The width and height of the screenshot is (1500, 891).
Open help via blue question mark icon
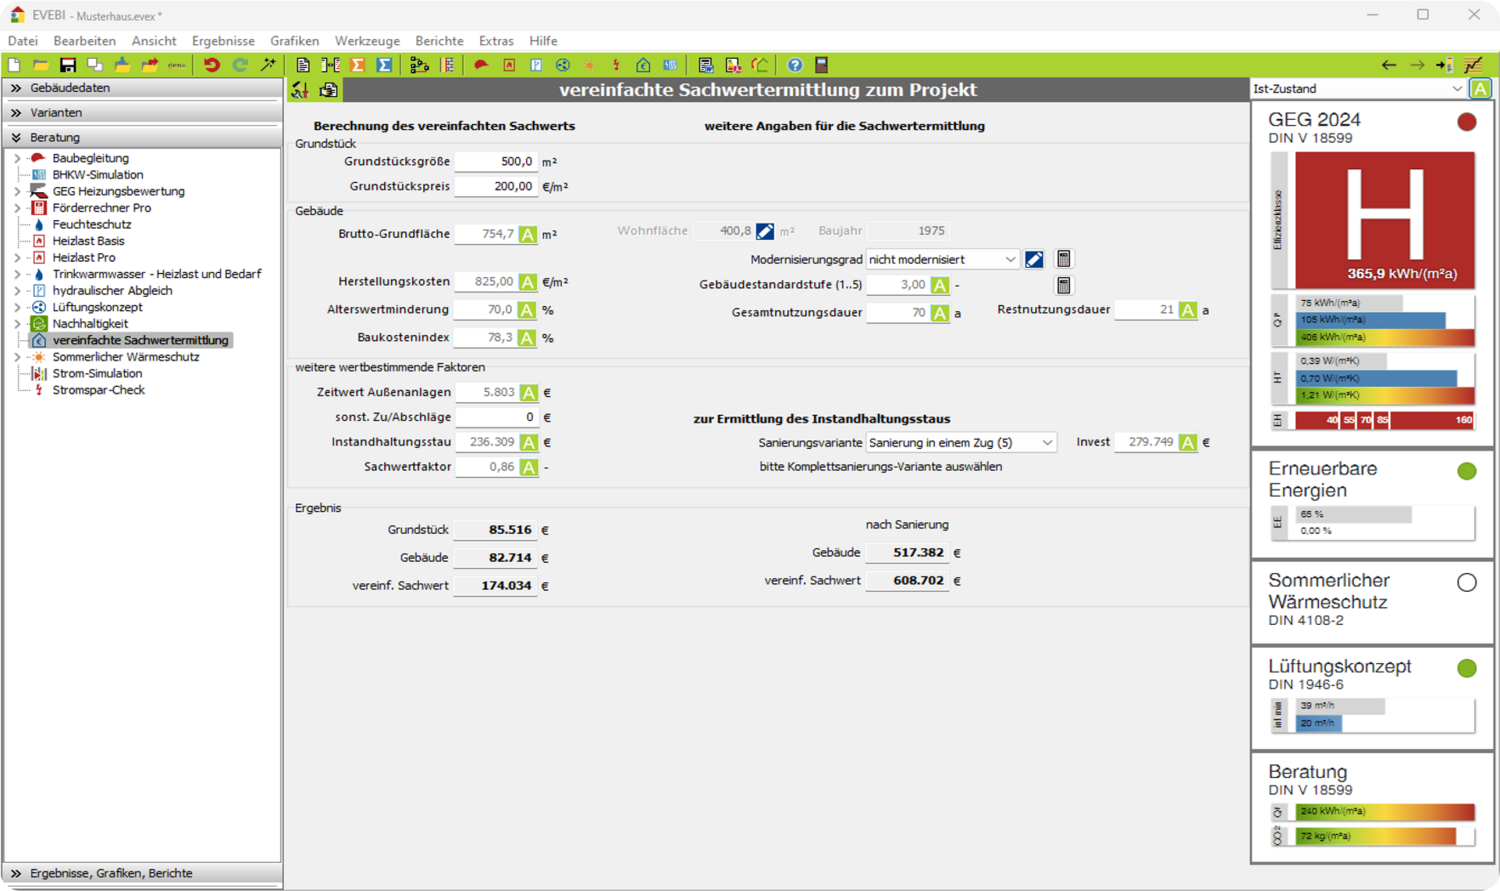794,65
